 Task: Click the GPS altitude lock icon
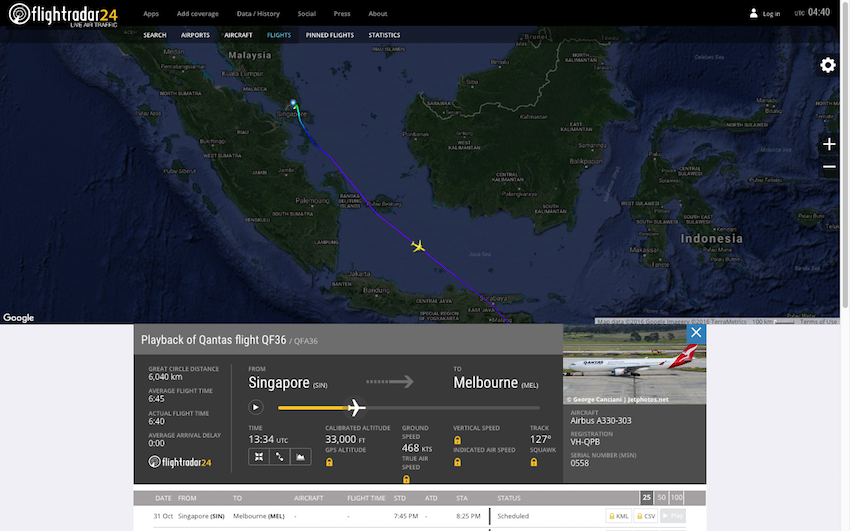tap(329, 462)
